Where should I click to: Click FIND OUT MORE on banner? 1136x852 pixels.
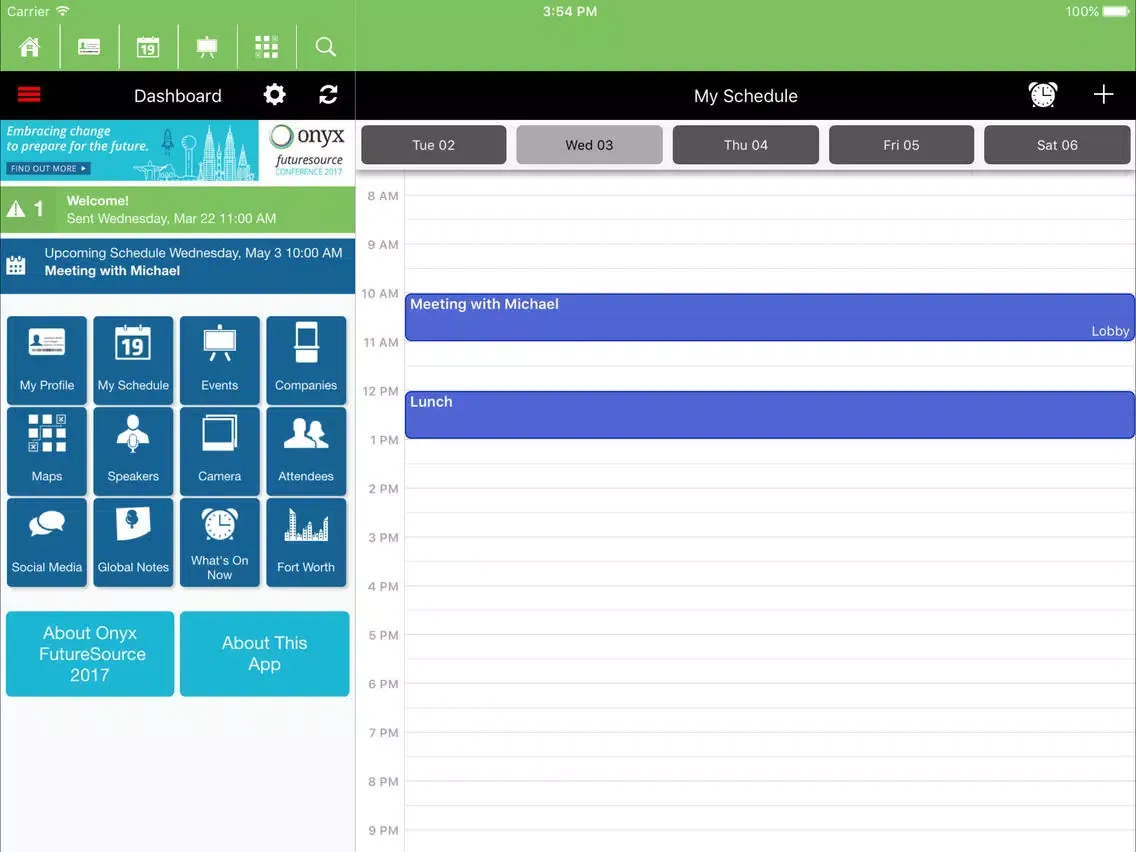[49, 168]
